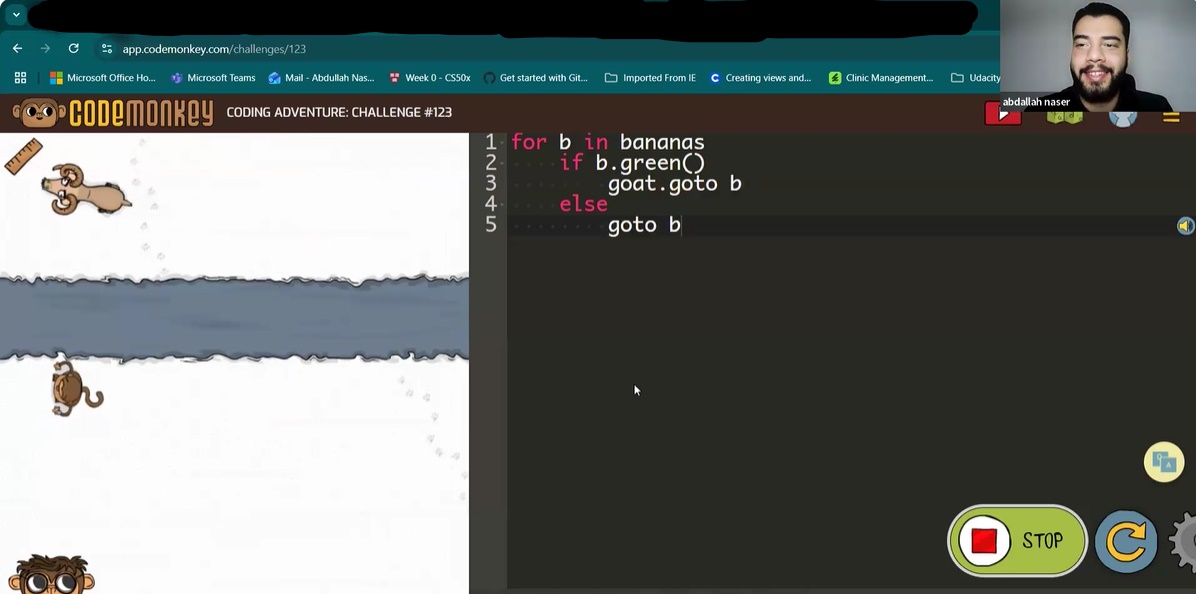
Task: Open Mail - Abdullah Nas bookmark
Action: coord(321,78)
